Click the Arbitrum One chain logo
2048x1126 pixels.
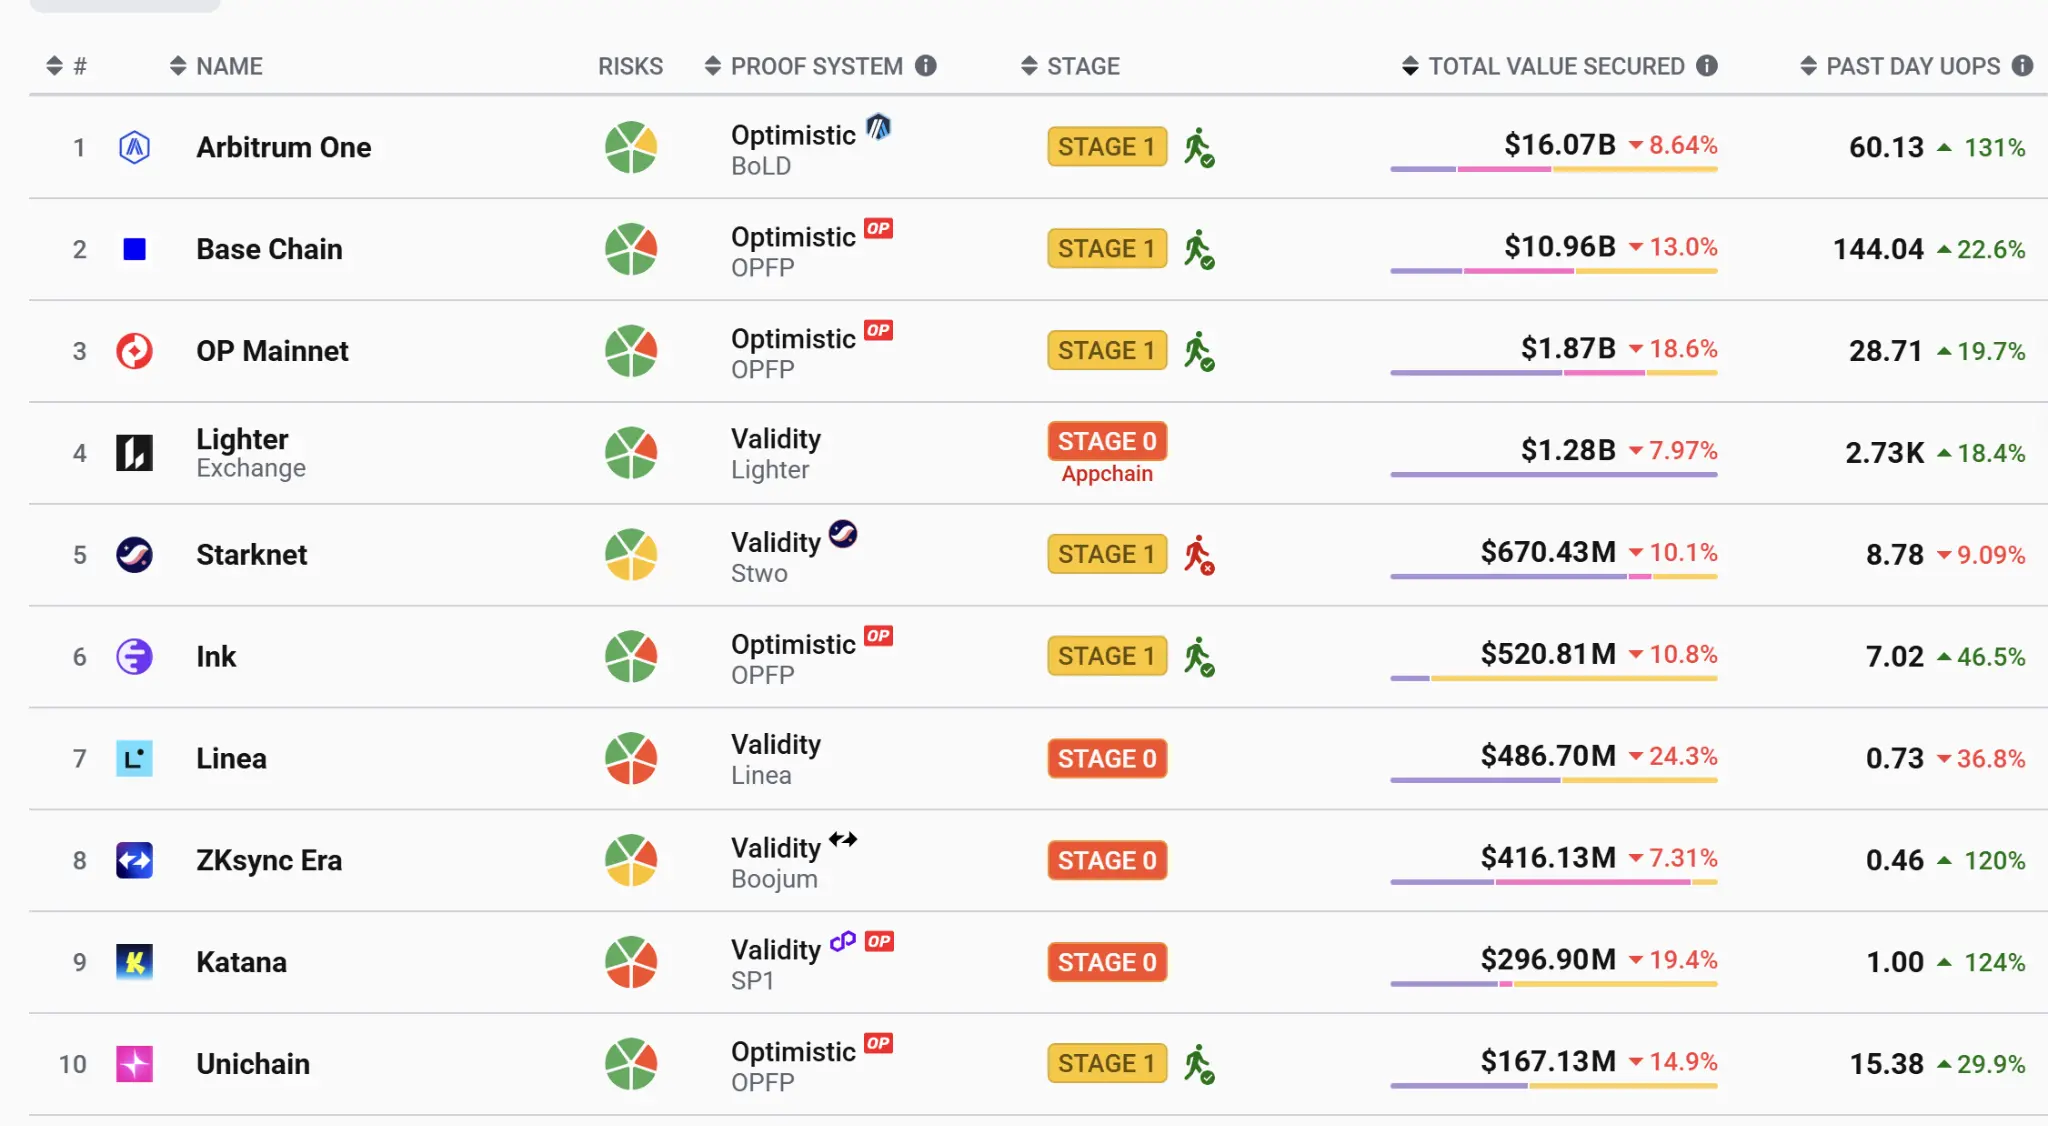pyautogui.click(x=135, y=146)
